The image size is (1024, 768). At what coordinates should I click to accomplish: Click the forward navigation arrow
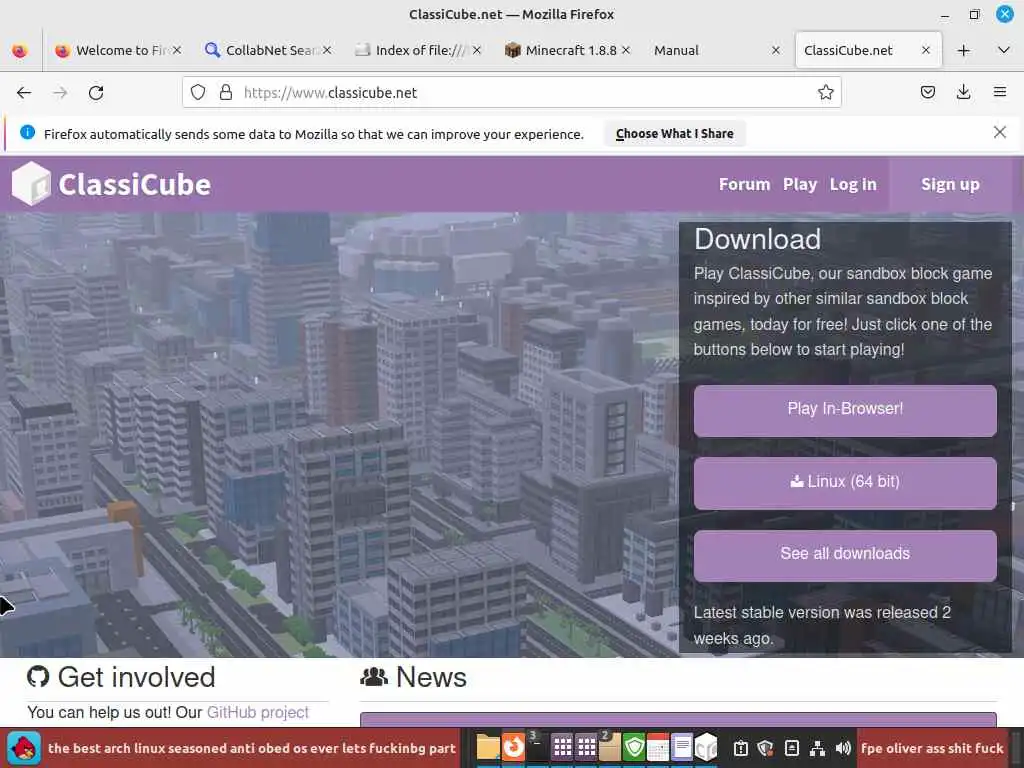[60, 93]
